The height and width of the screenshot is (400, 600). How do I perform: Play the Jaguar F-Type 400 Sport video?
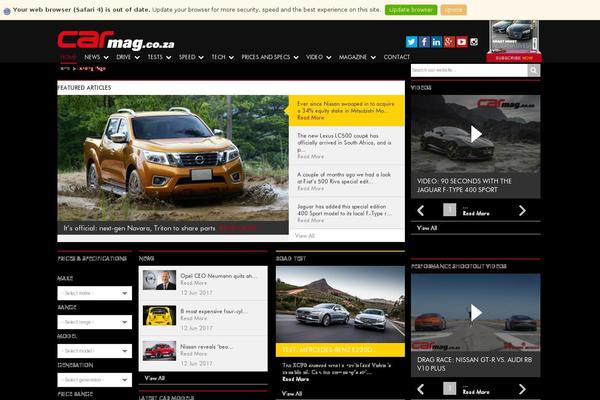click(x=476, y=134)
